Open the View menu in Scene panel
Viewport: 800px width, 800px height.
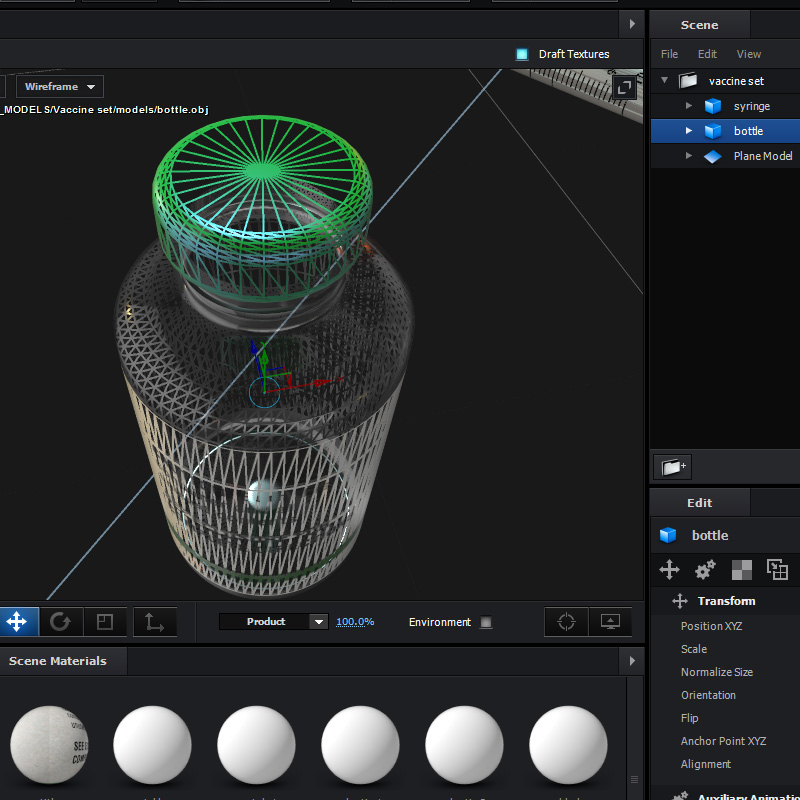pyautogui.click(x=748, y=54)
